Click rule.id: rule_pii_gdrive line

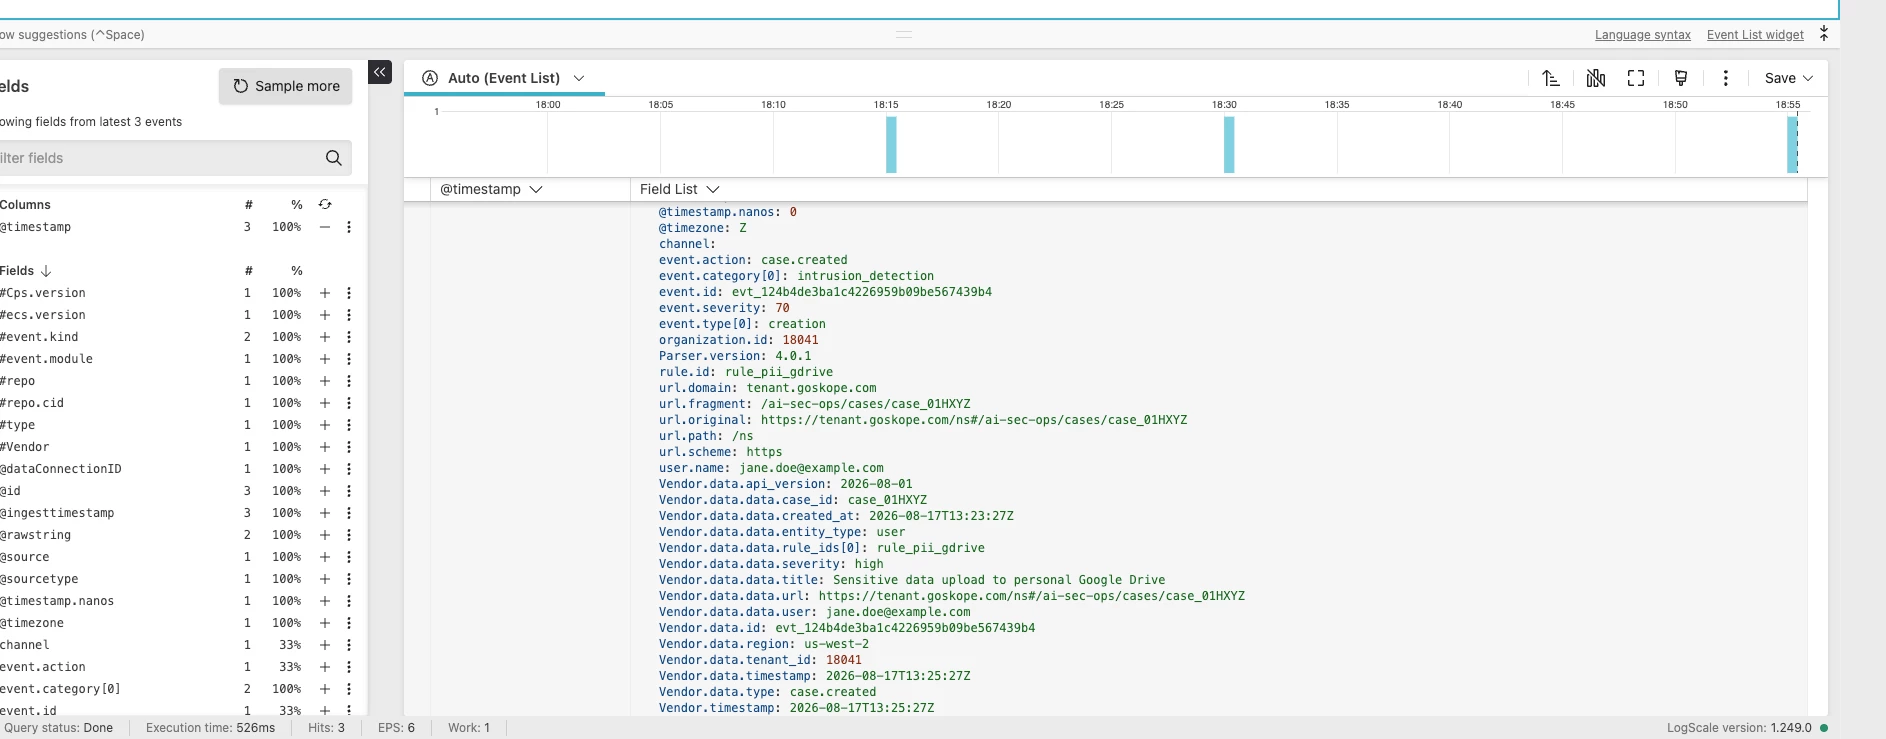pos(746,372)
